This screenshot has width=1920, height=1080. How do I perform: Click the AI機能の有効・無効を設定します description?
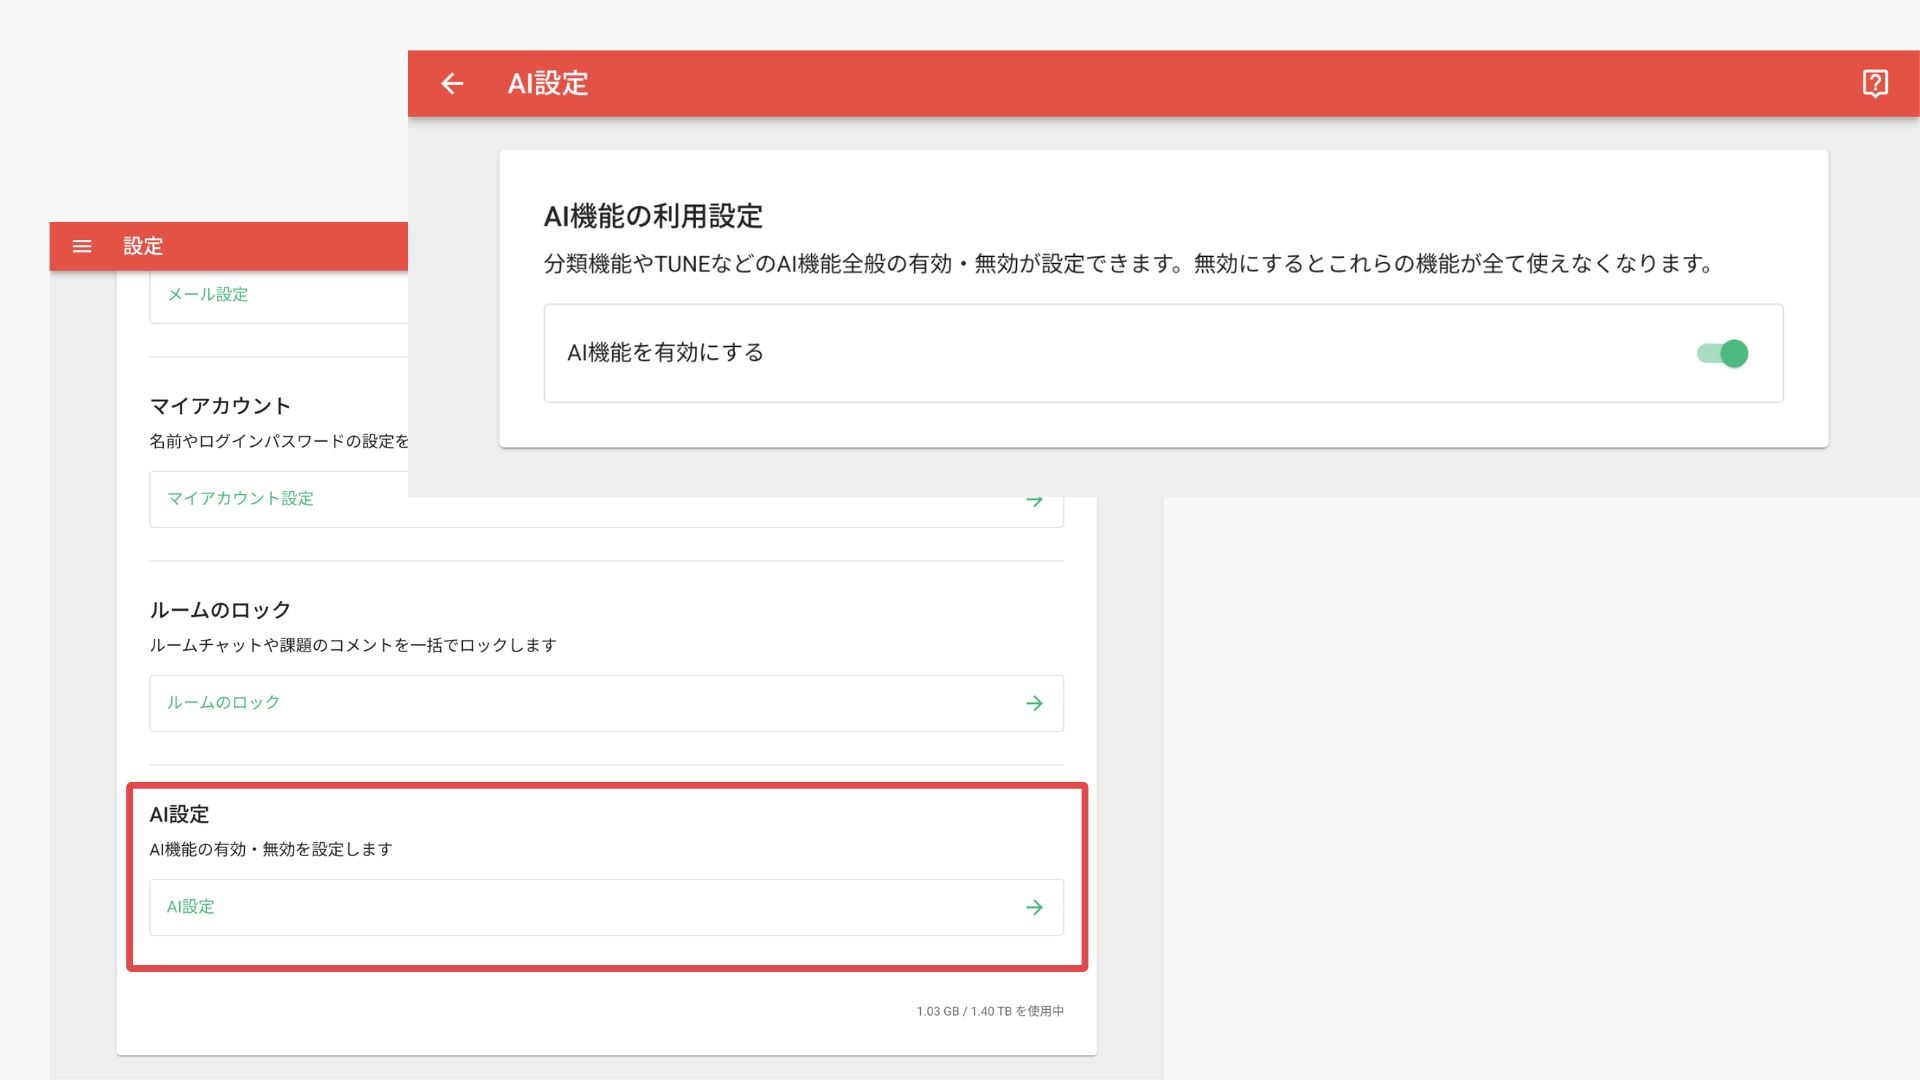pyautogui.click(x=271, y=849)
